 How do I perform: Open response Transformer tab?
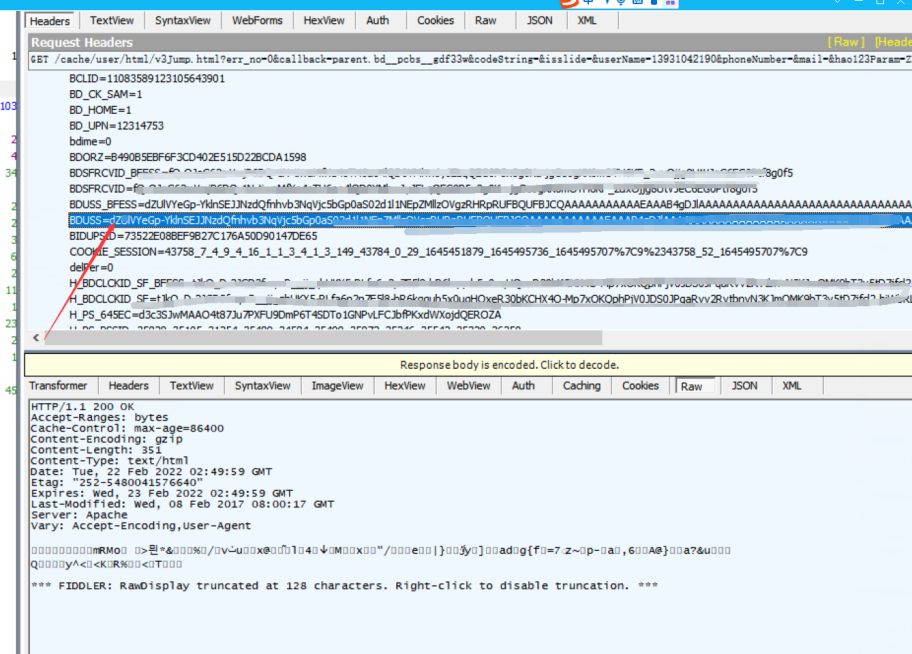pyautogui.click(x=58, y=386)
